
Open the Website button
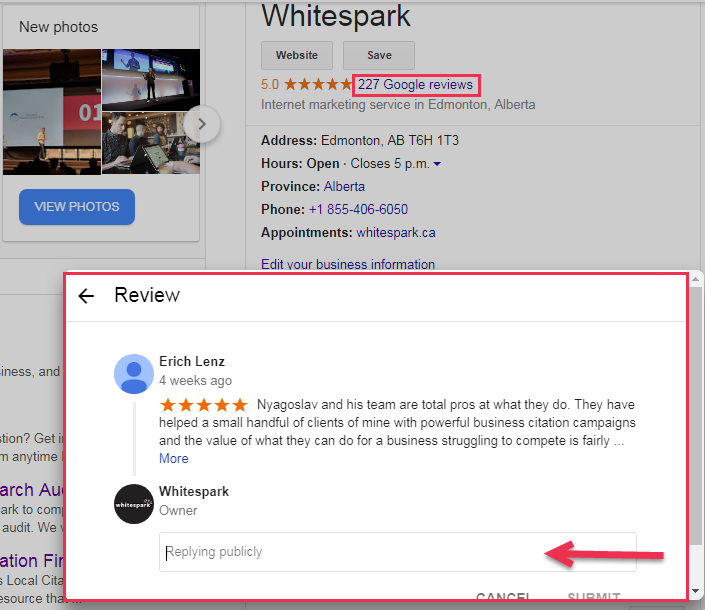[x=297, y=55]
